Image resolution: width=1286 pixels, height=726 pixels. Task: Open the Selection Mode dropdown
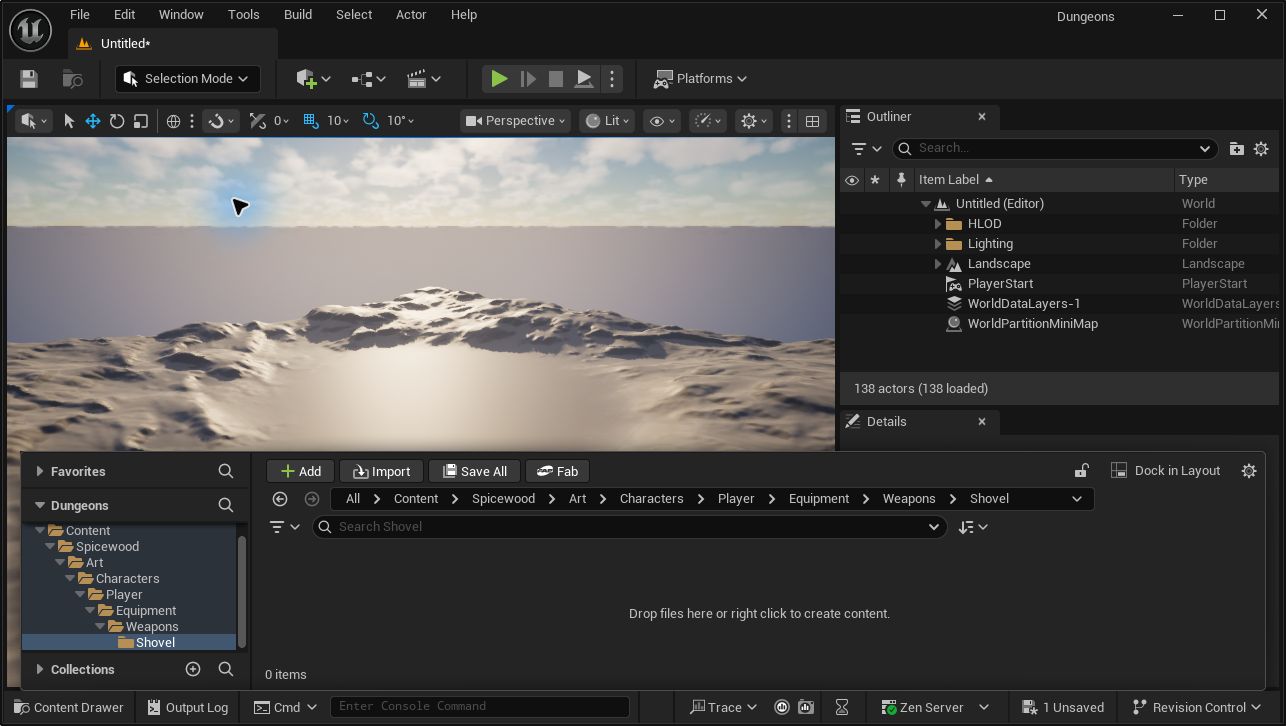tap(188, 79)
